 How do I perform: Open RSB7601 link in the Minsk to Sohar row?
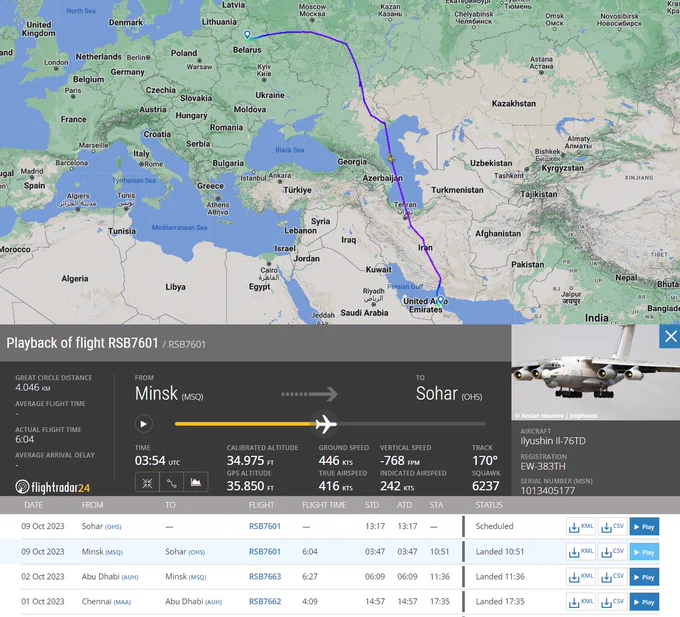[265, 552]
